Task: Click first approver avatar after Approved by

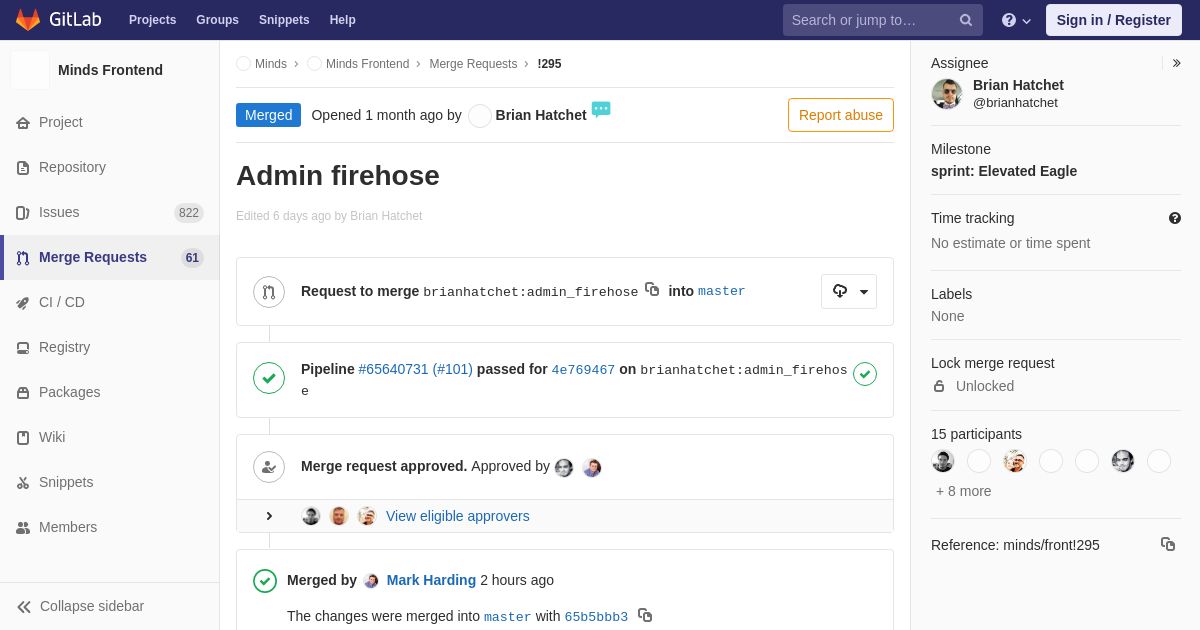Action: tap(564, 468)
